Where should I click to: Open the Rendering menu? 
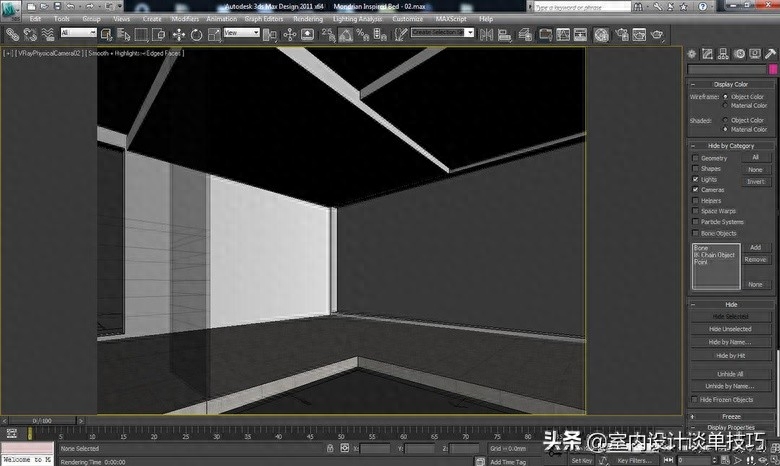[308, 19]
